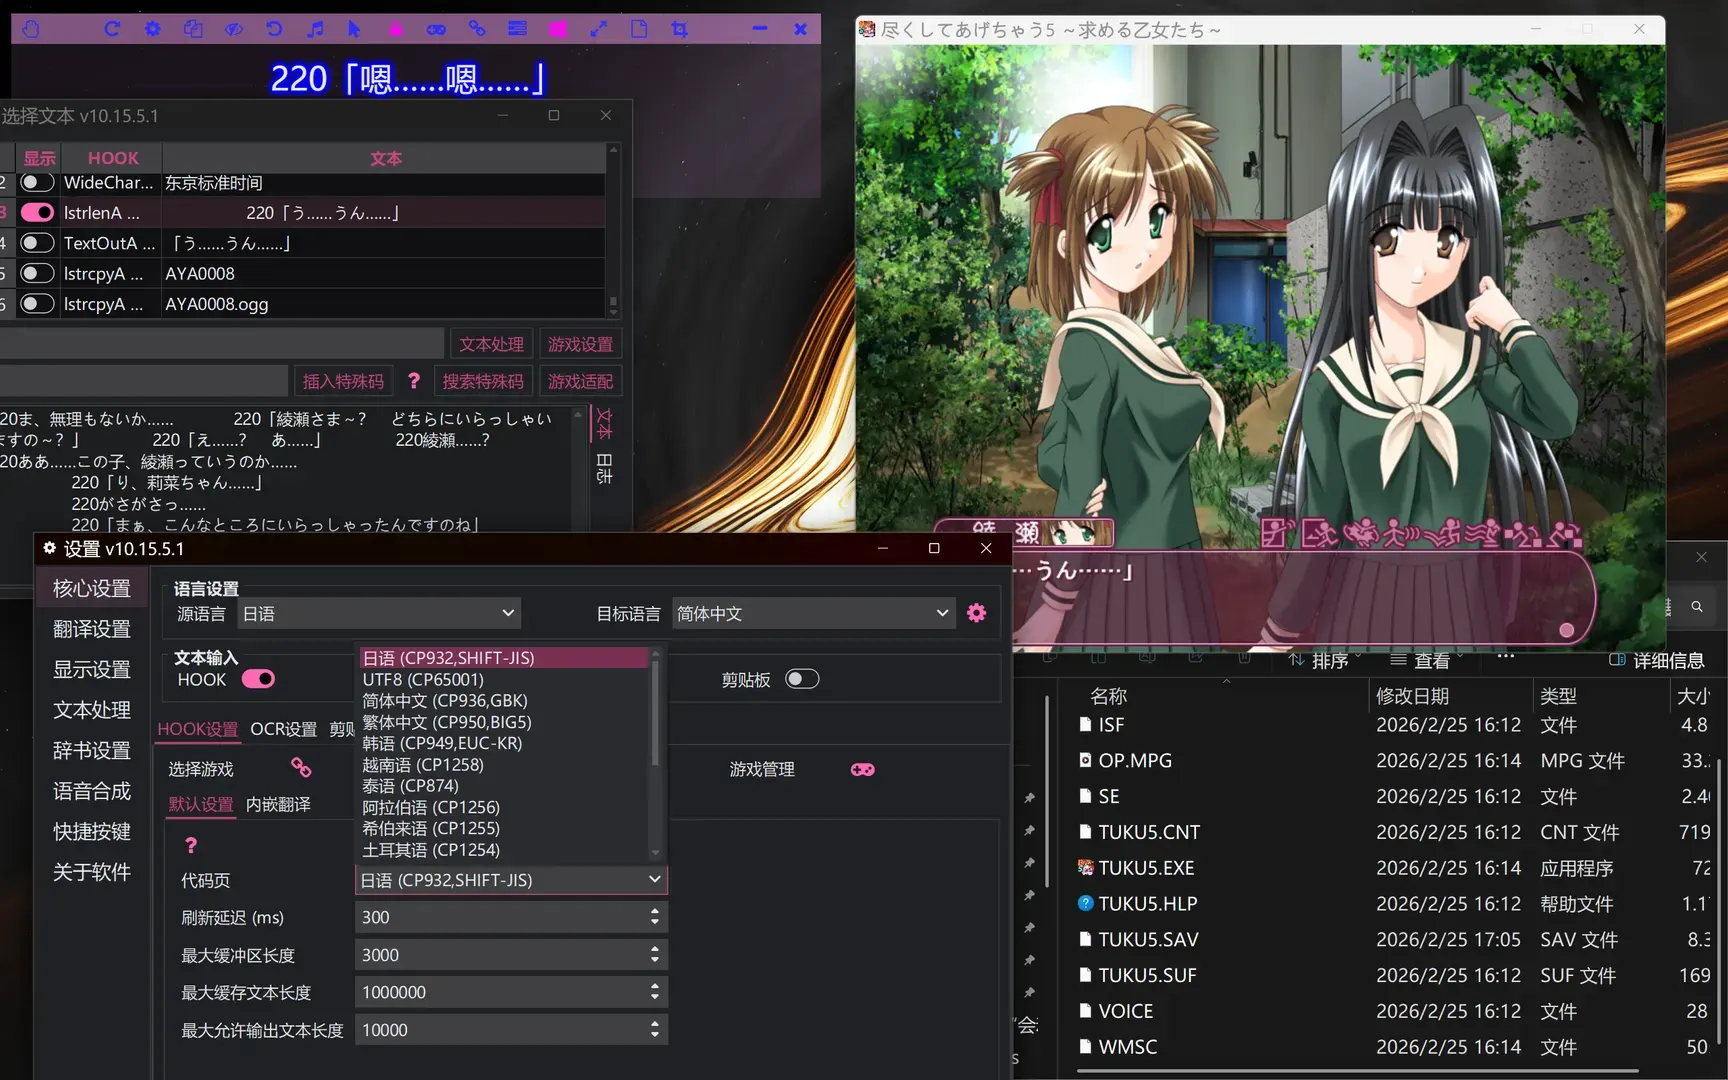This screenshot has height=1080, width=1728.
Task: Click the search icon in File Explorer
Action: pyautogui.click(x=1697, y=606)
